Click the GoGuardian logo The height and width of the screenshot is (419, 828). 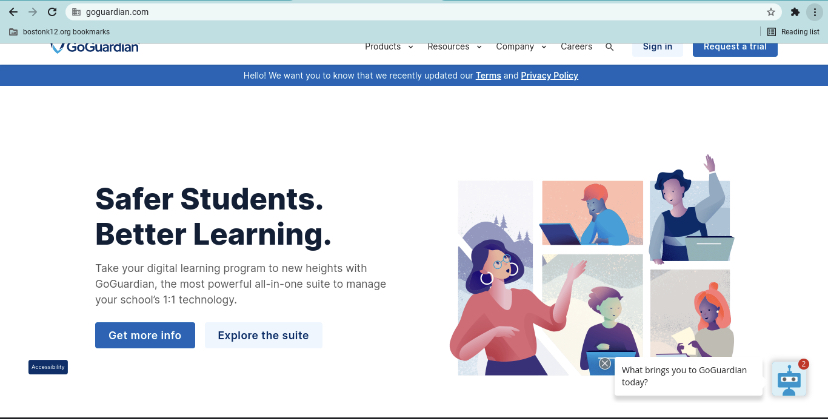click(95, 48)
